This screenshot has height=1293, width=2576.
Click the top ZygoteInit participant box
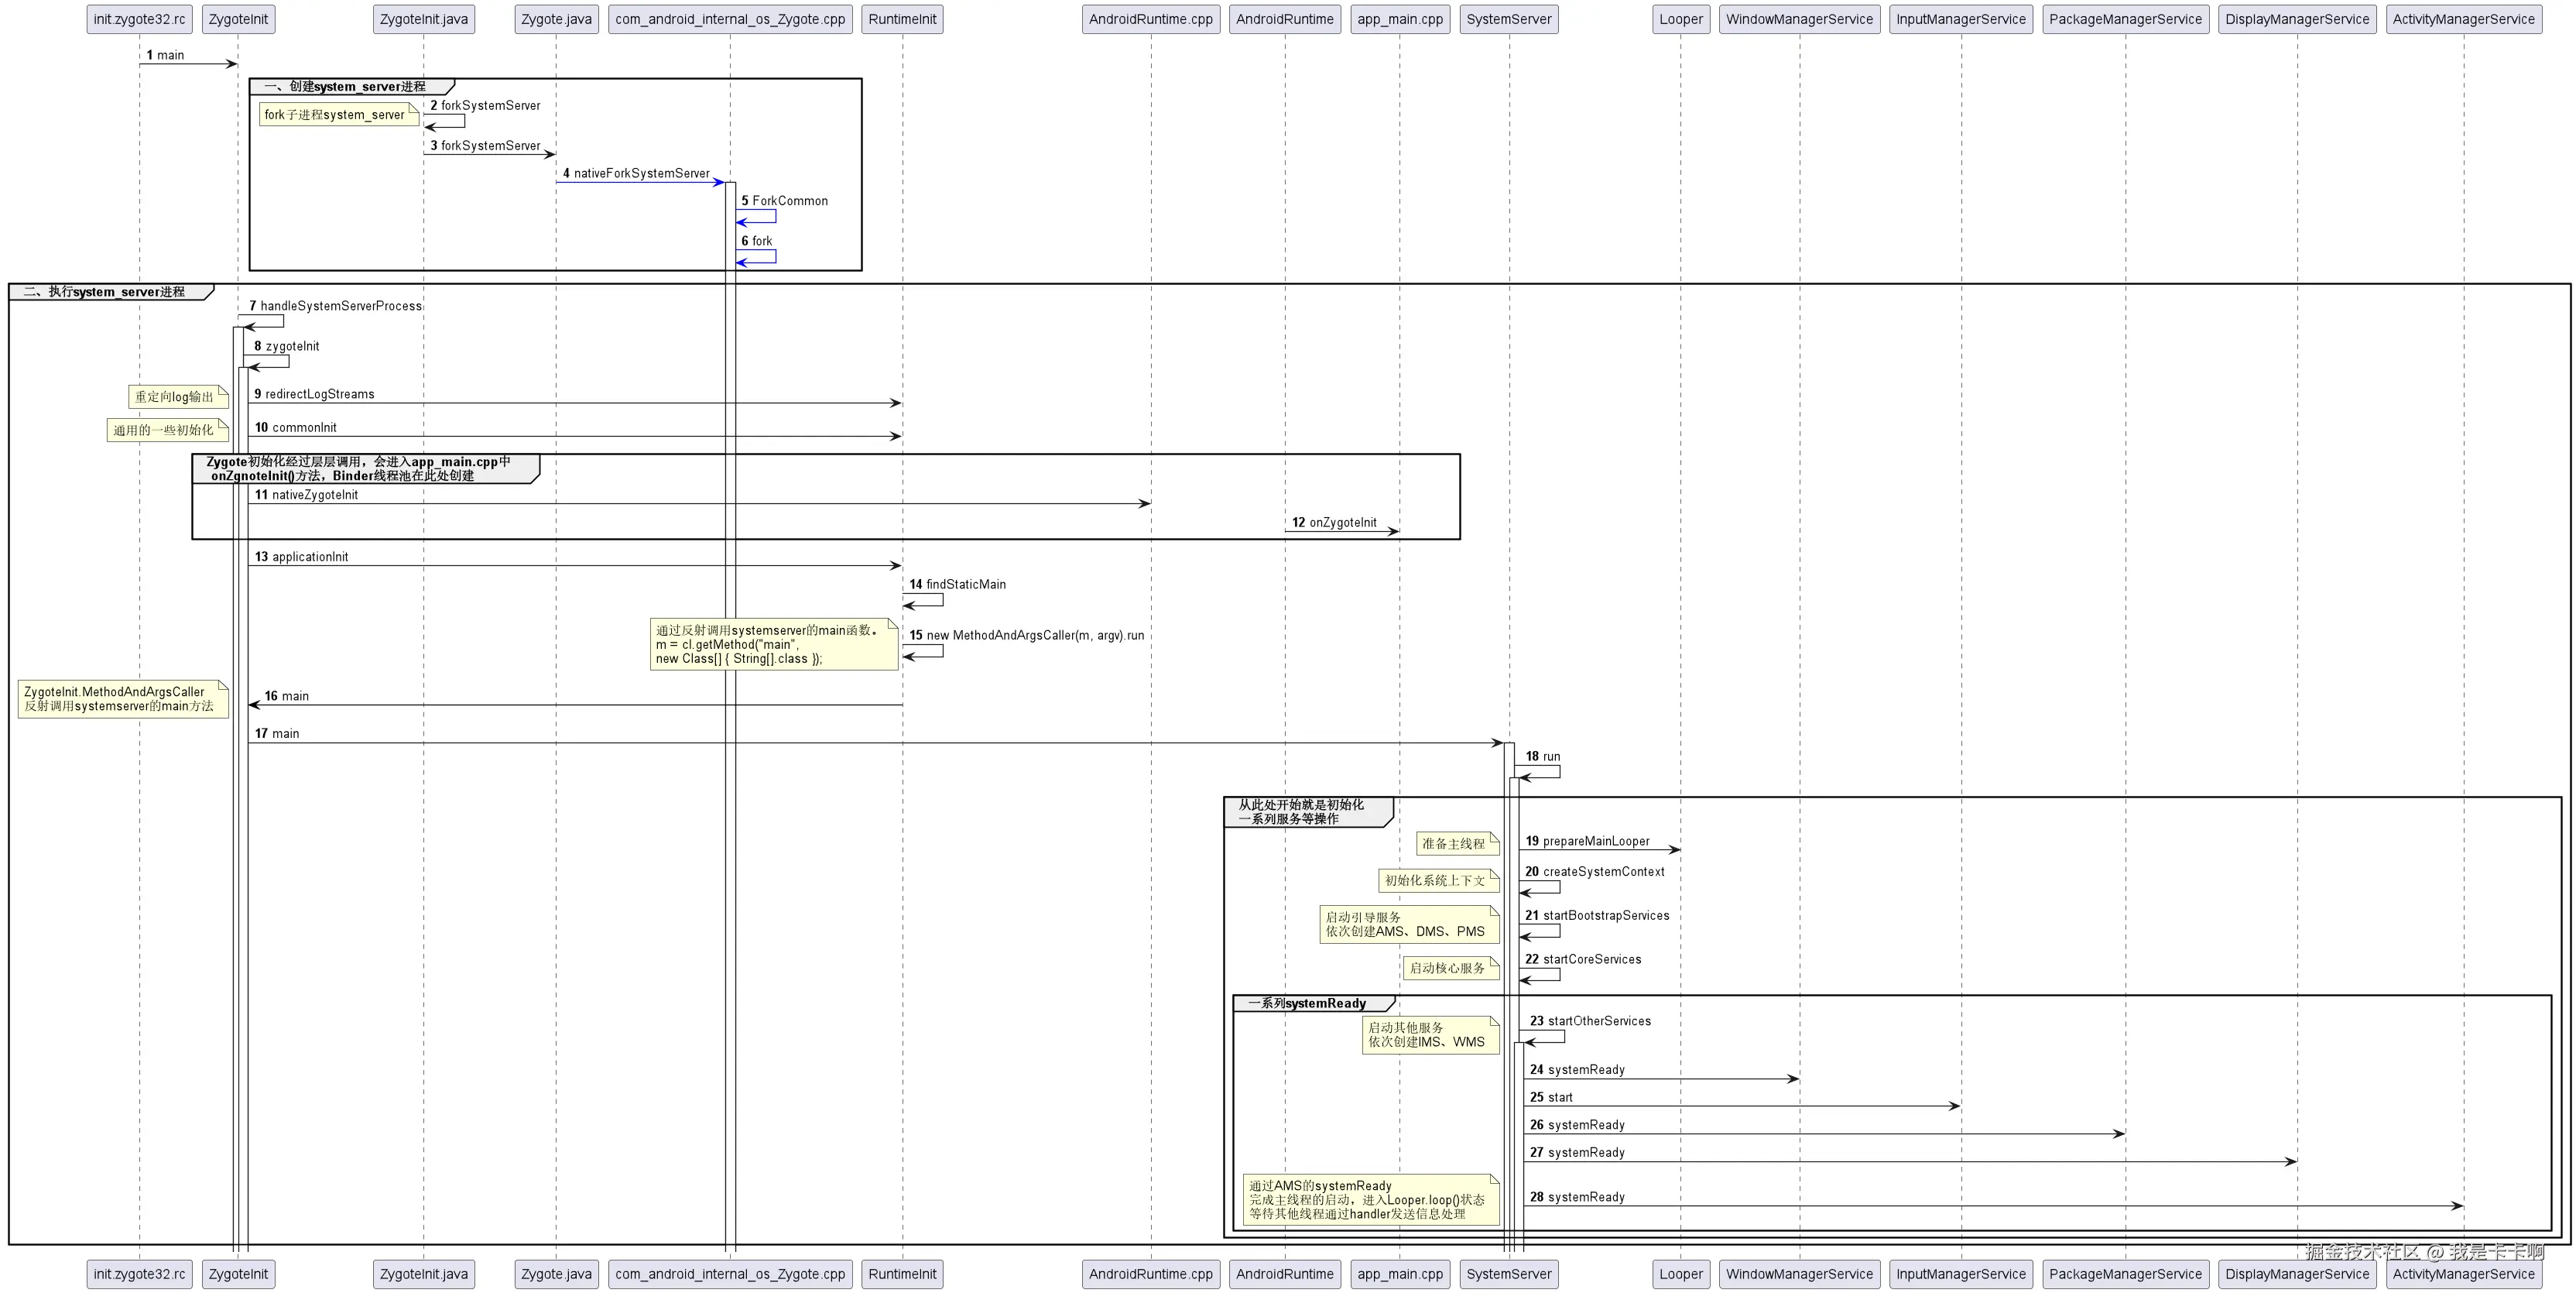pyautogui.click(x=238, y=19)
